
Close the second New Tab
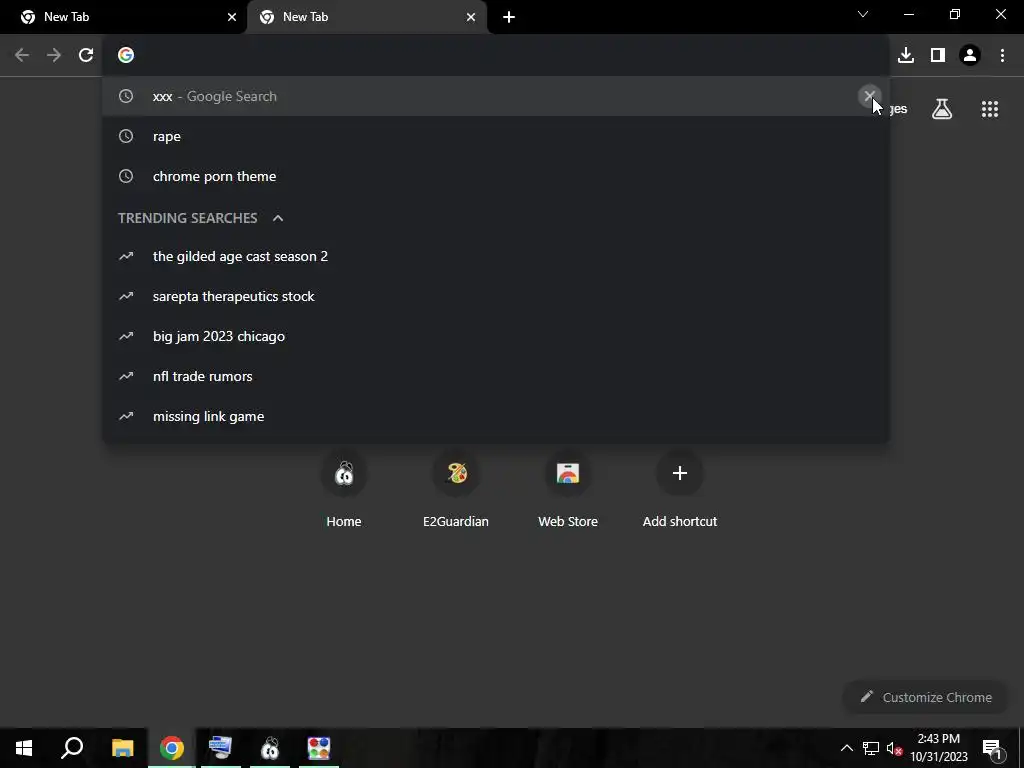471,17
